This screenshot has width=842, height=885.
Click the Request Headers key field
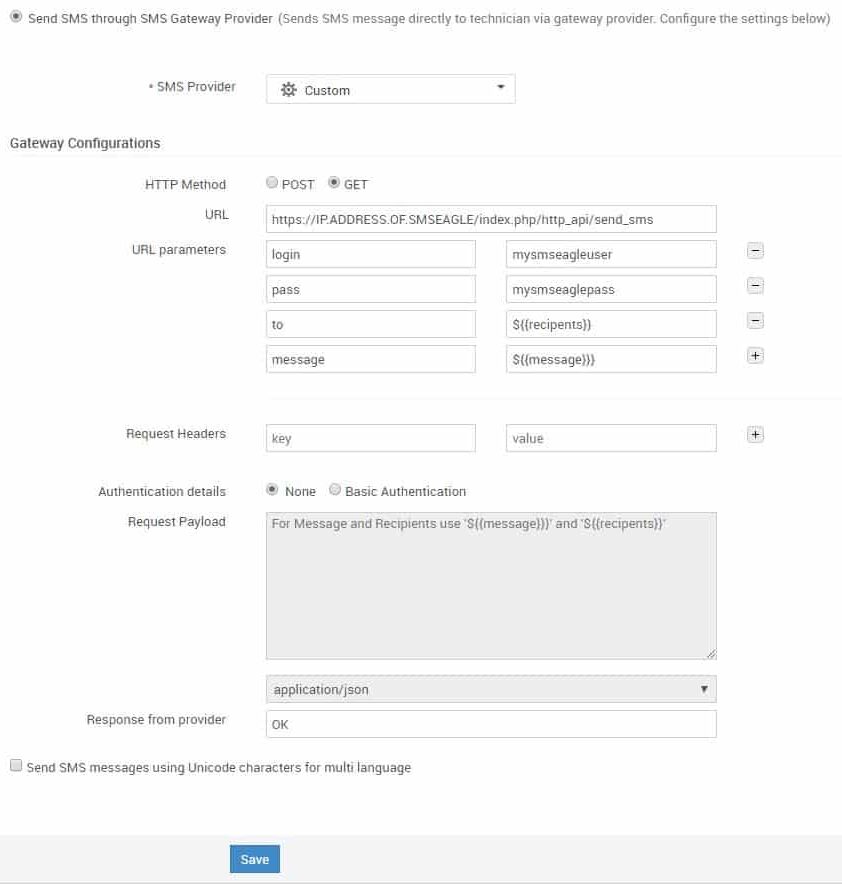[371, 438]
